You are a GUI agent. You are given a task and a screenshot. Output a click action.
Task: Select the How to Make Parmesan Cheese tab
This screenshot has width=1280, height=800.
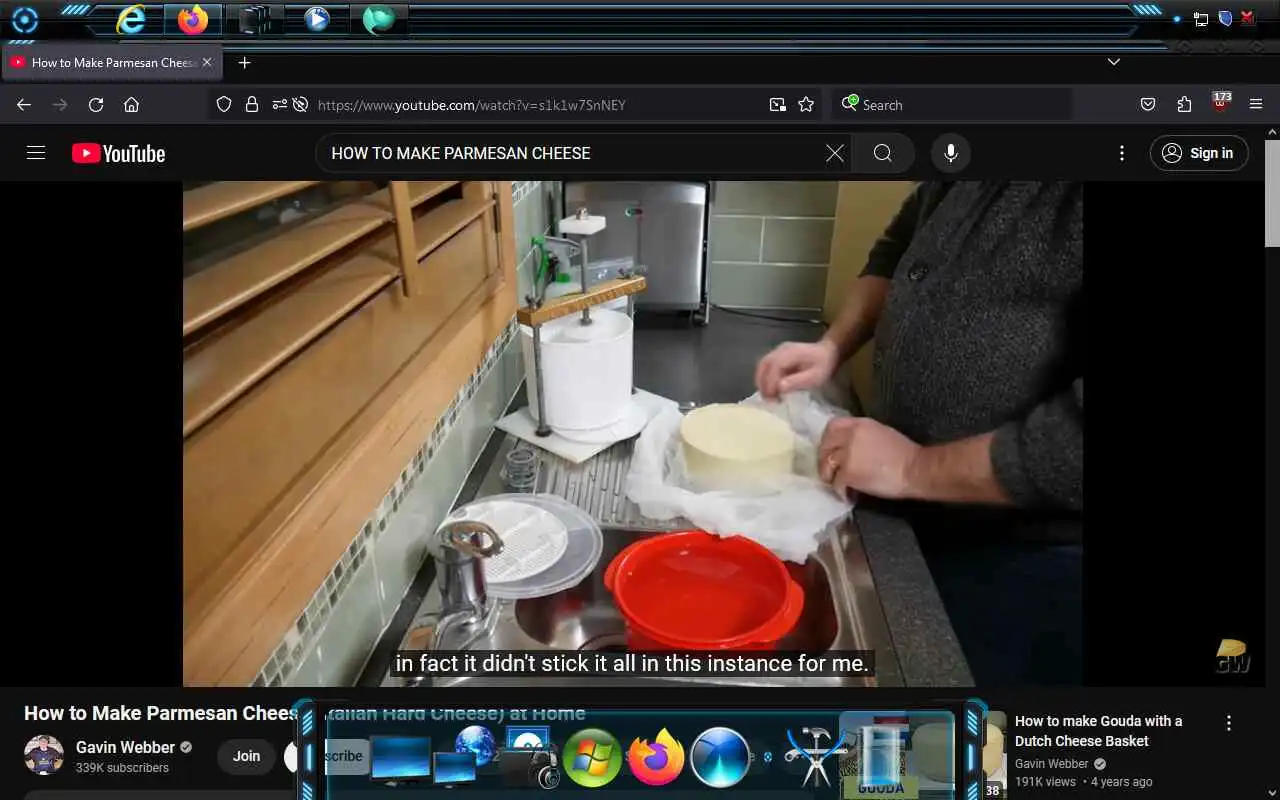111,62
